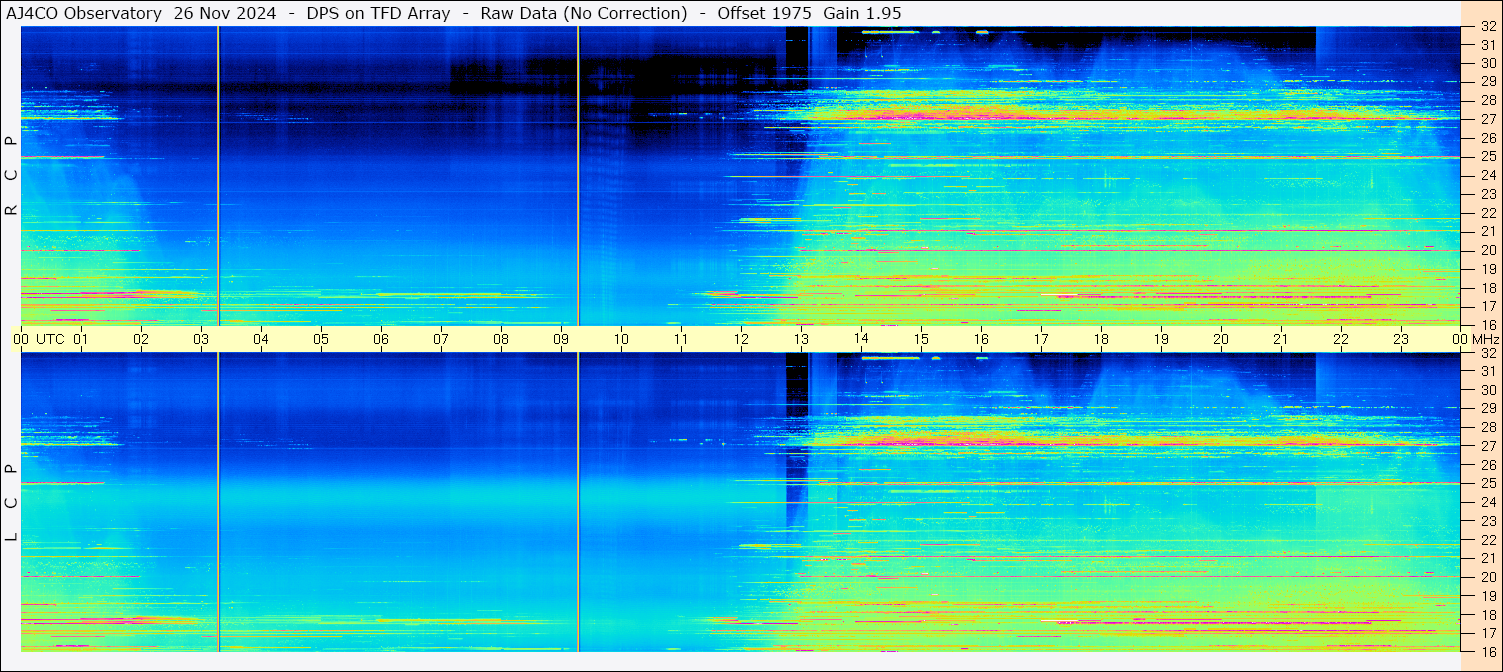
Task: Click hour label "20" on time axis
Action: pos(1221,339)
